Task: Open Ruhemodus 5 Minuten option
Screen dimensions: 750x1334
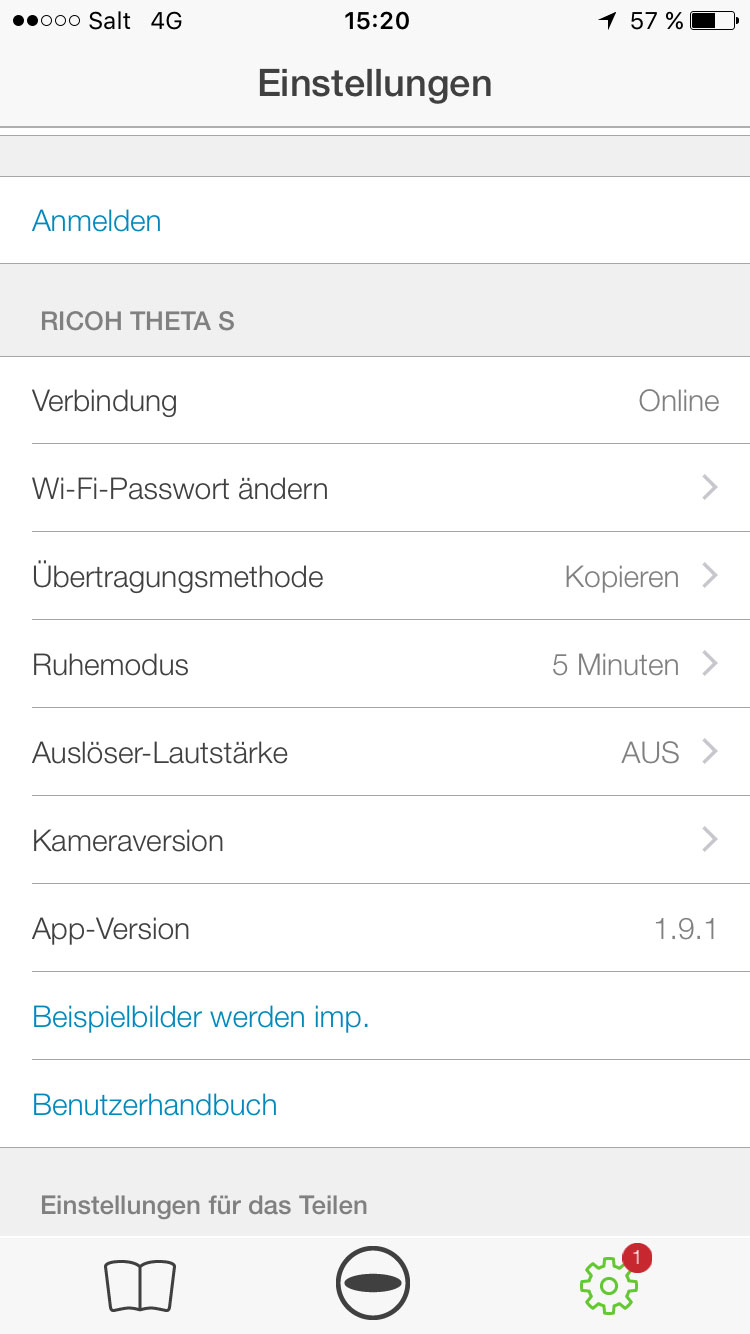Action: click(375, 664)
